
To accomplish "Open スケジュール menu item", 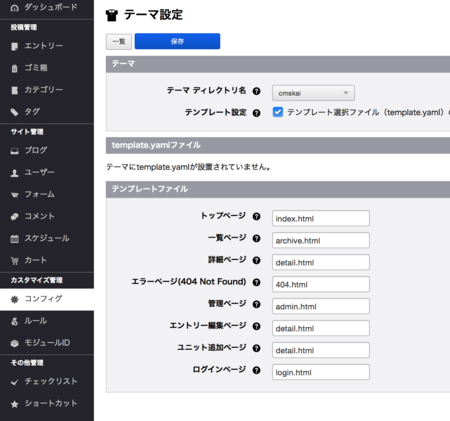I will pyautogui.click(x=47, y=239).
